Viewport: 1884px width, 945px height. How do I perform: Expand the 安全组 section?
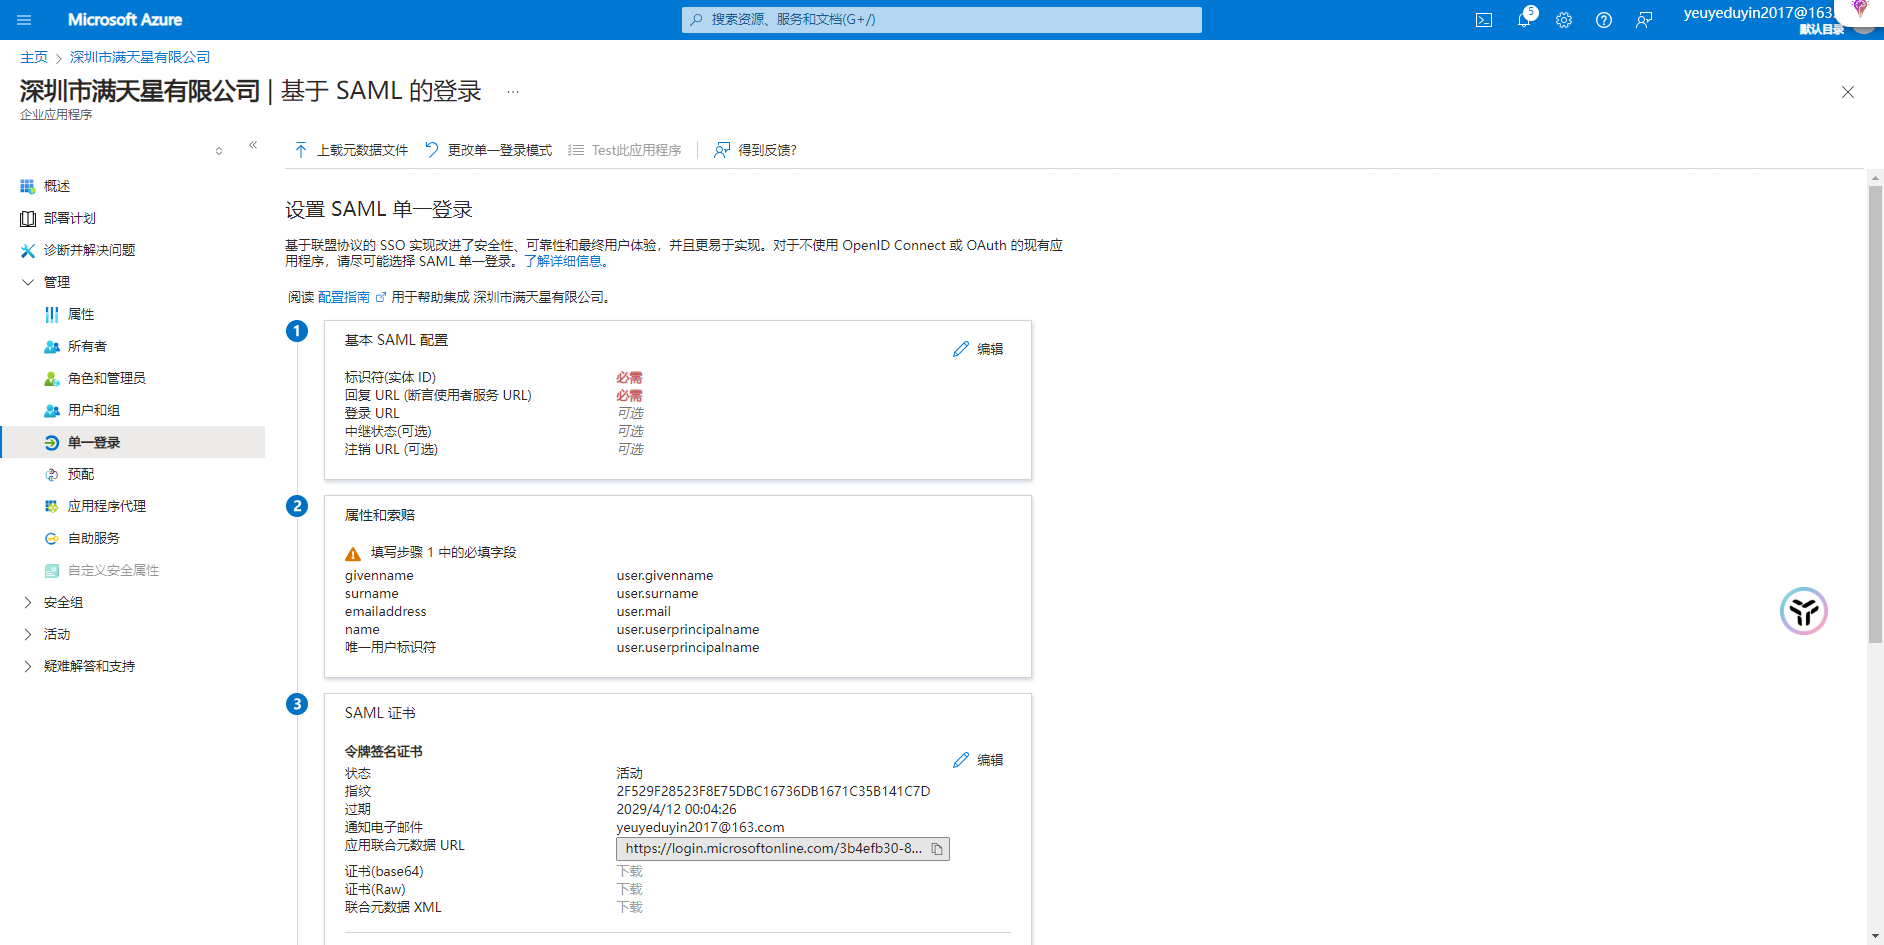coord(28,602)
